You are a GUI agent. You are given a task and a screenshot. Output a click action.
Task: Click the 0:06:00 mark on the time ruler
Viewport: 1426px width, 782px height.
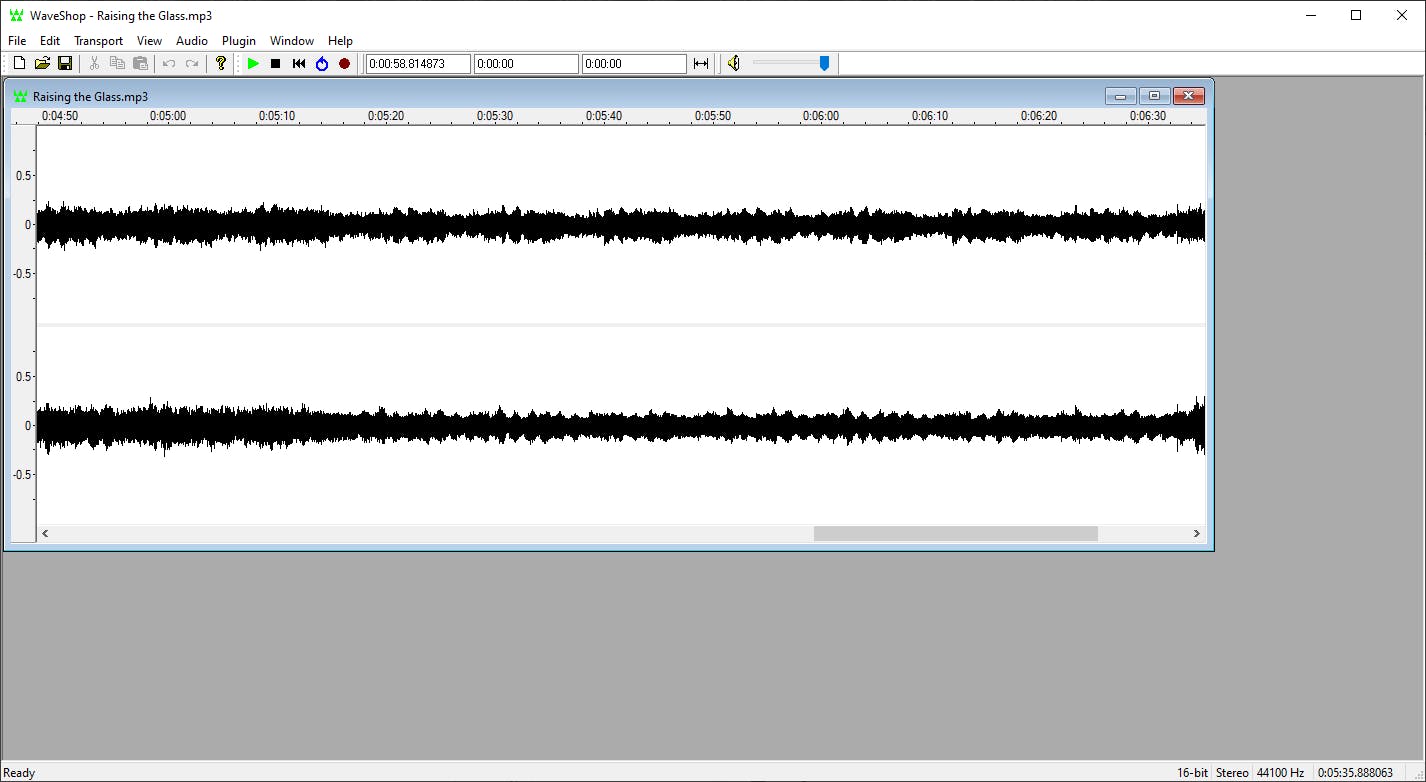[x=821, y=116]
